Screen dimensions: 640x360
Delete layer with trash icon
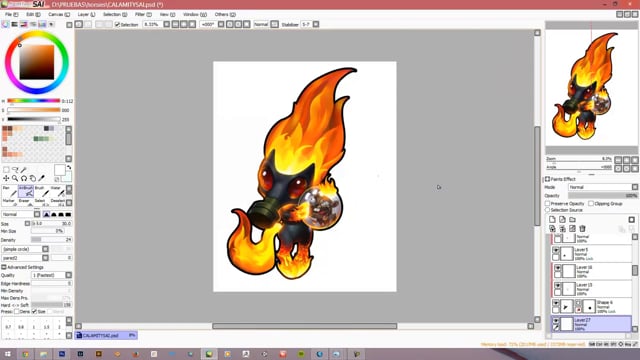582,229
